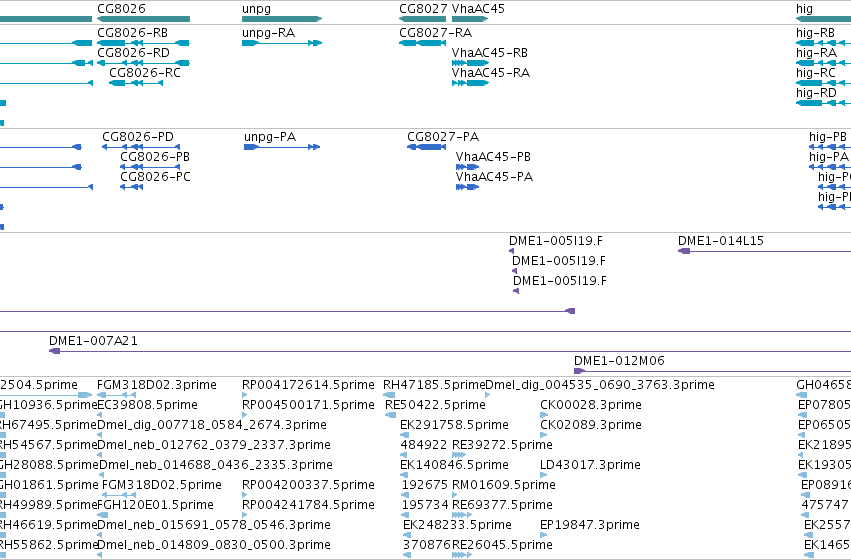Select BAC clone DME1-012M06
The height and width of the screenshot is (560, 851).
click(619, 361)
